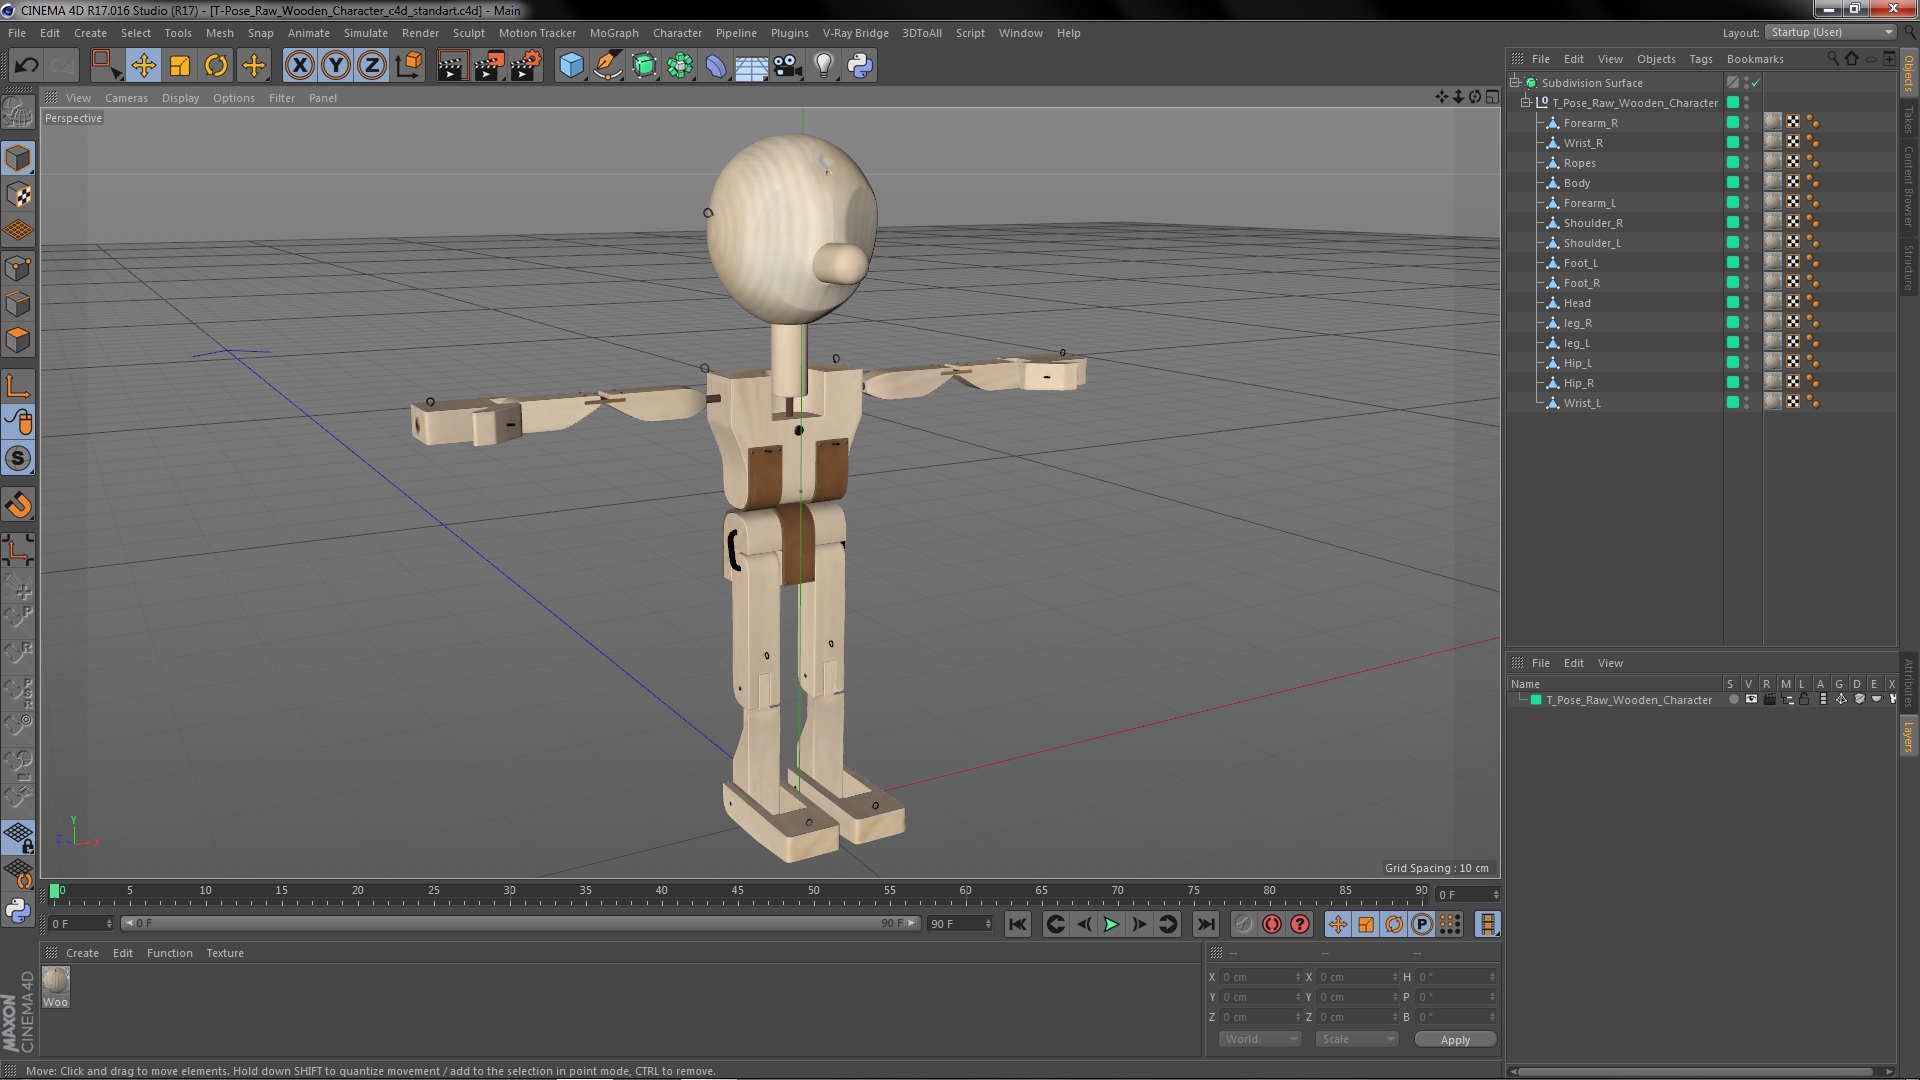Open Layout Startup dropdown
This screenshot has width=1920, height=1080.
pyautogui.click(x=1830, y=33)
